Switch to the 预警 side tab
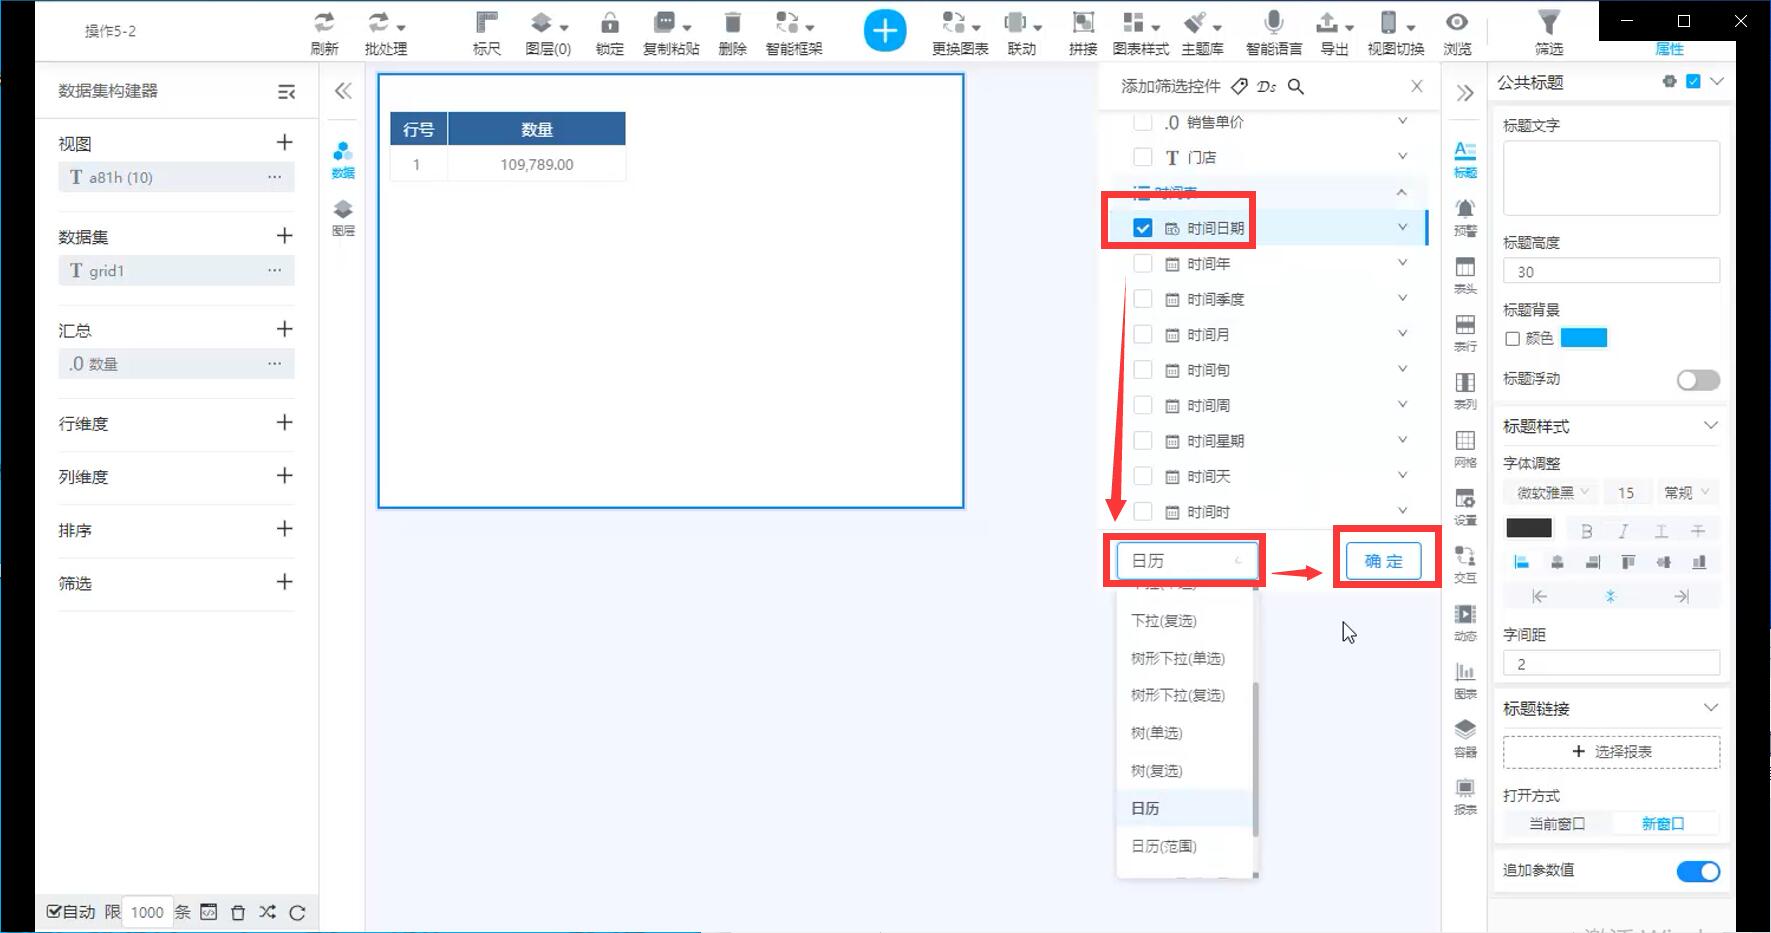Screen dimensions: 1771x933 pos(1465,216)
